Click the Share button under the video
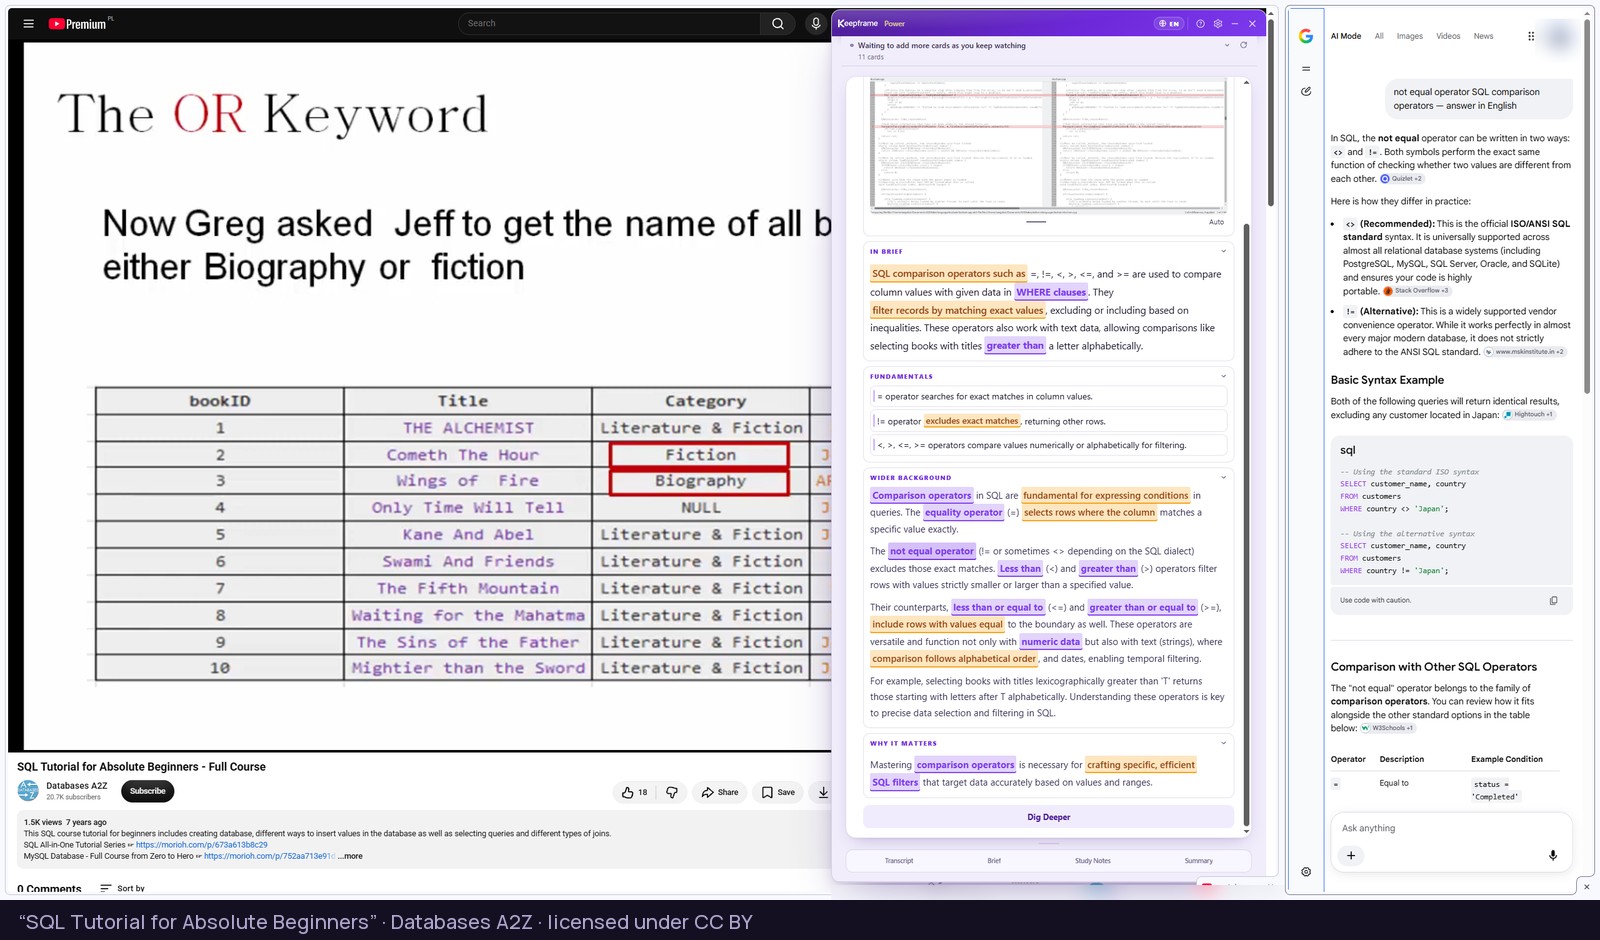 click(720, 792)
